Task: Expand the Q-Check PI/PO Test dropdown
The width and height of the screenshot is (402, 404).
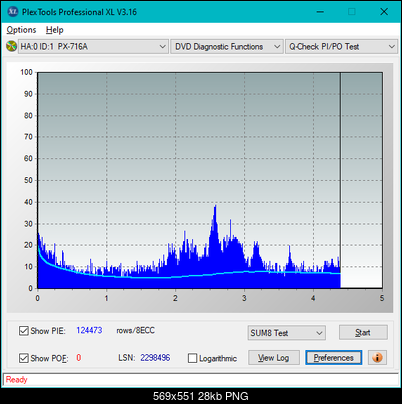Action: click(342, 46)
